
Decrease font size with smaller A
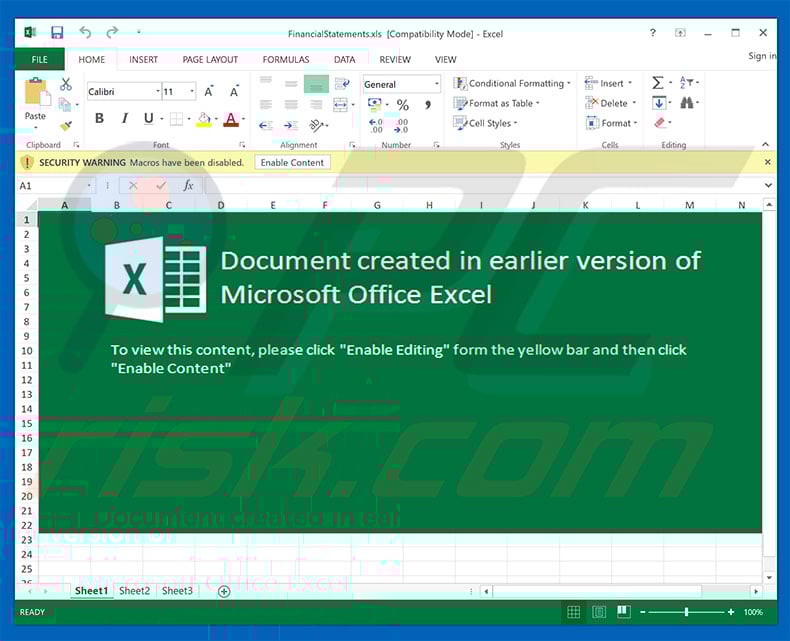pyautogui.click(x=234, y=91)
